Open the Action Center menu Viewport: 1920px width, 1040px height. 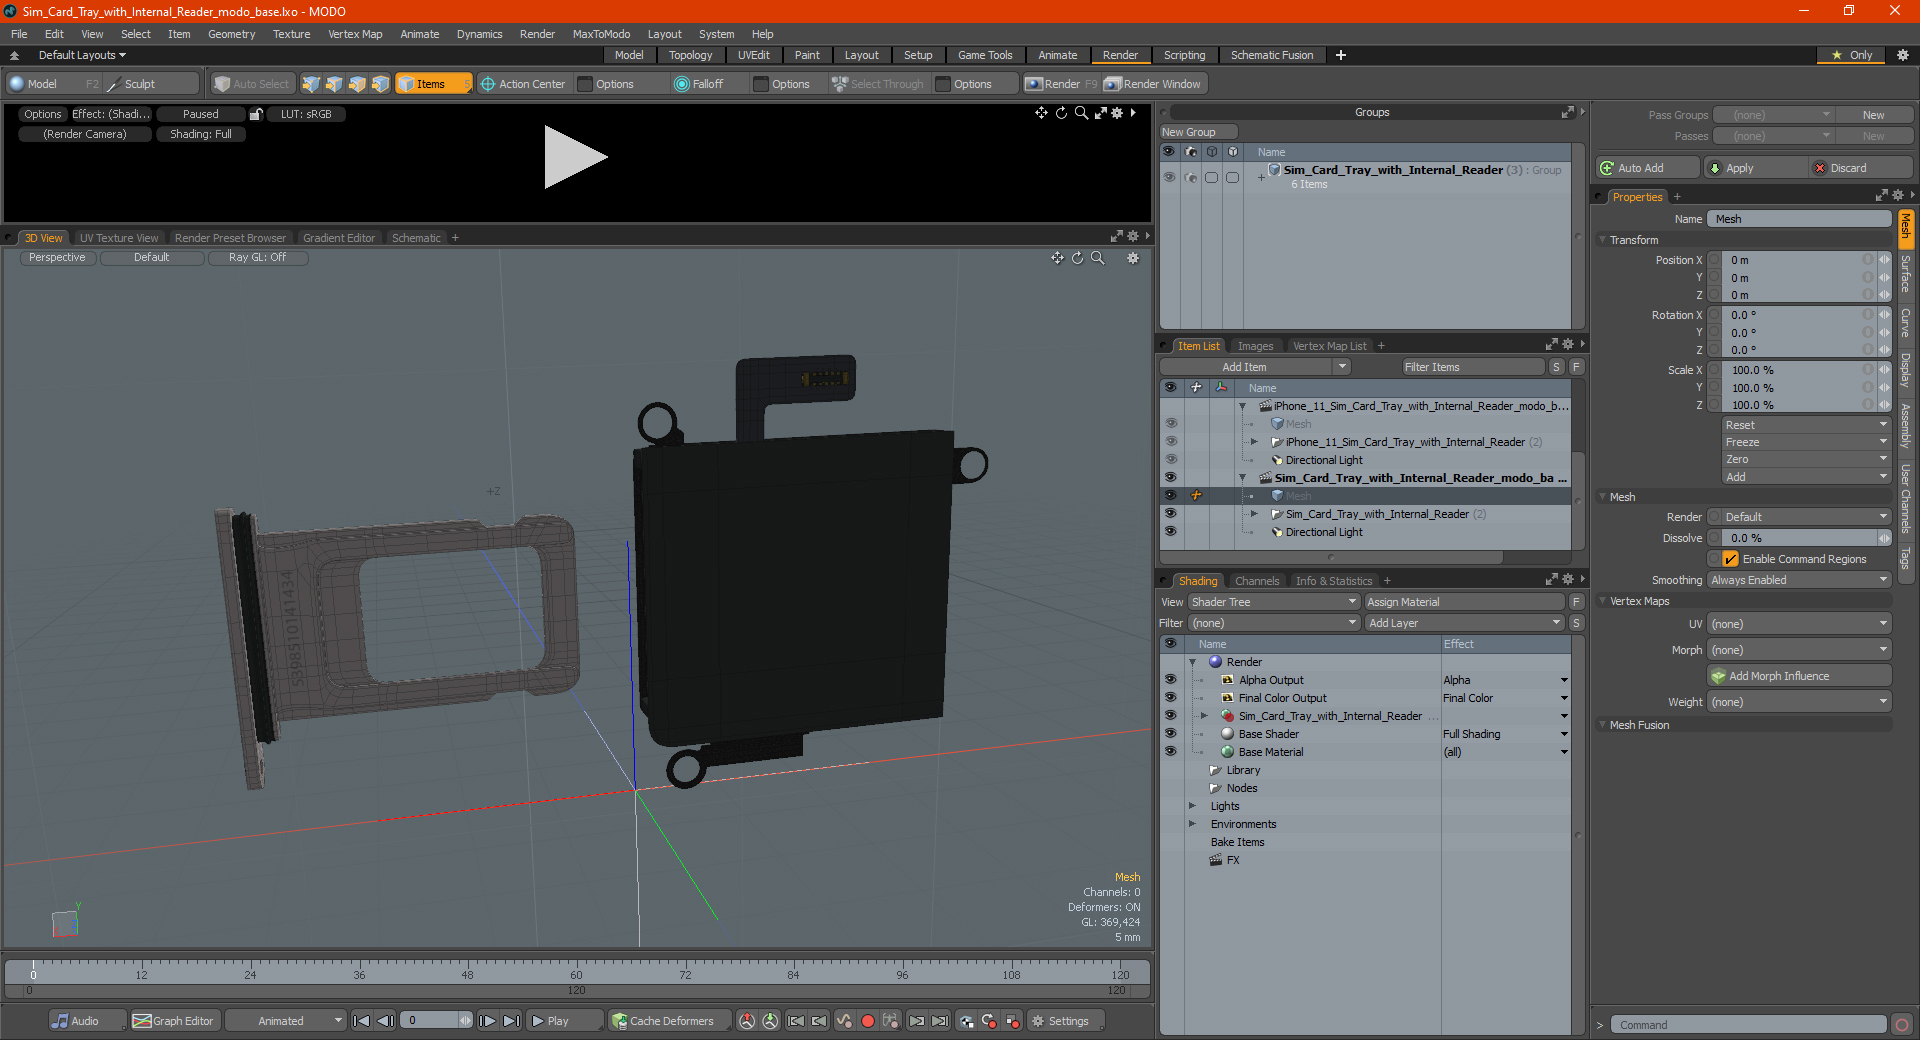(523, 84)
